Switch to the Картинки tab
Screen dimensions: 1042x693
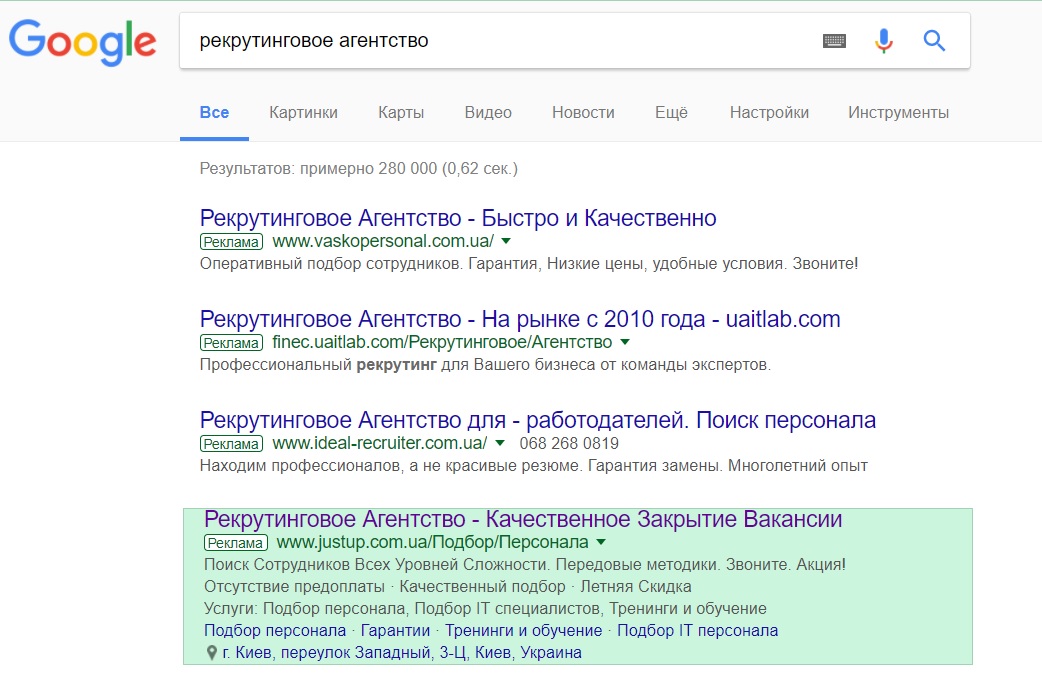pos(303,112)
